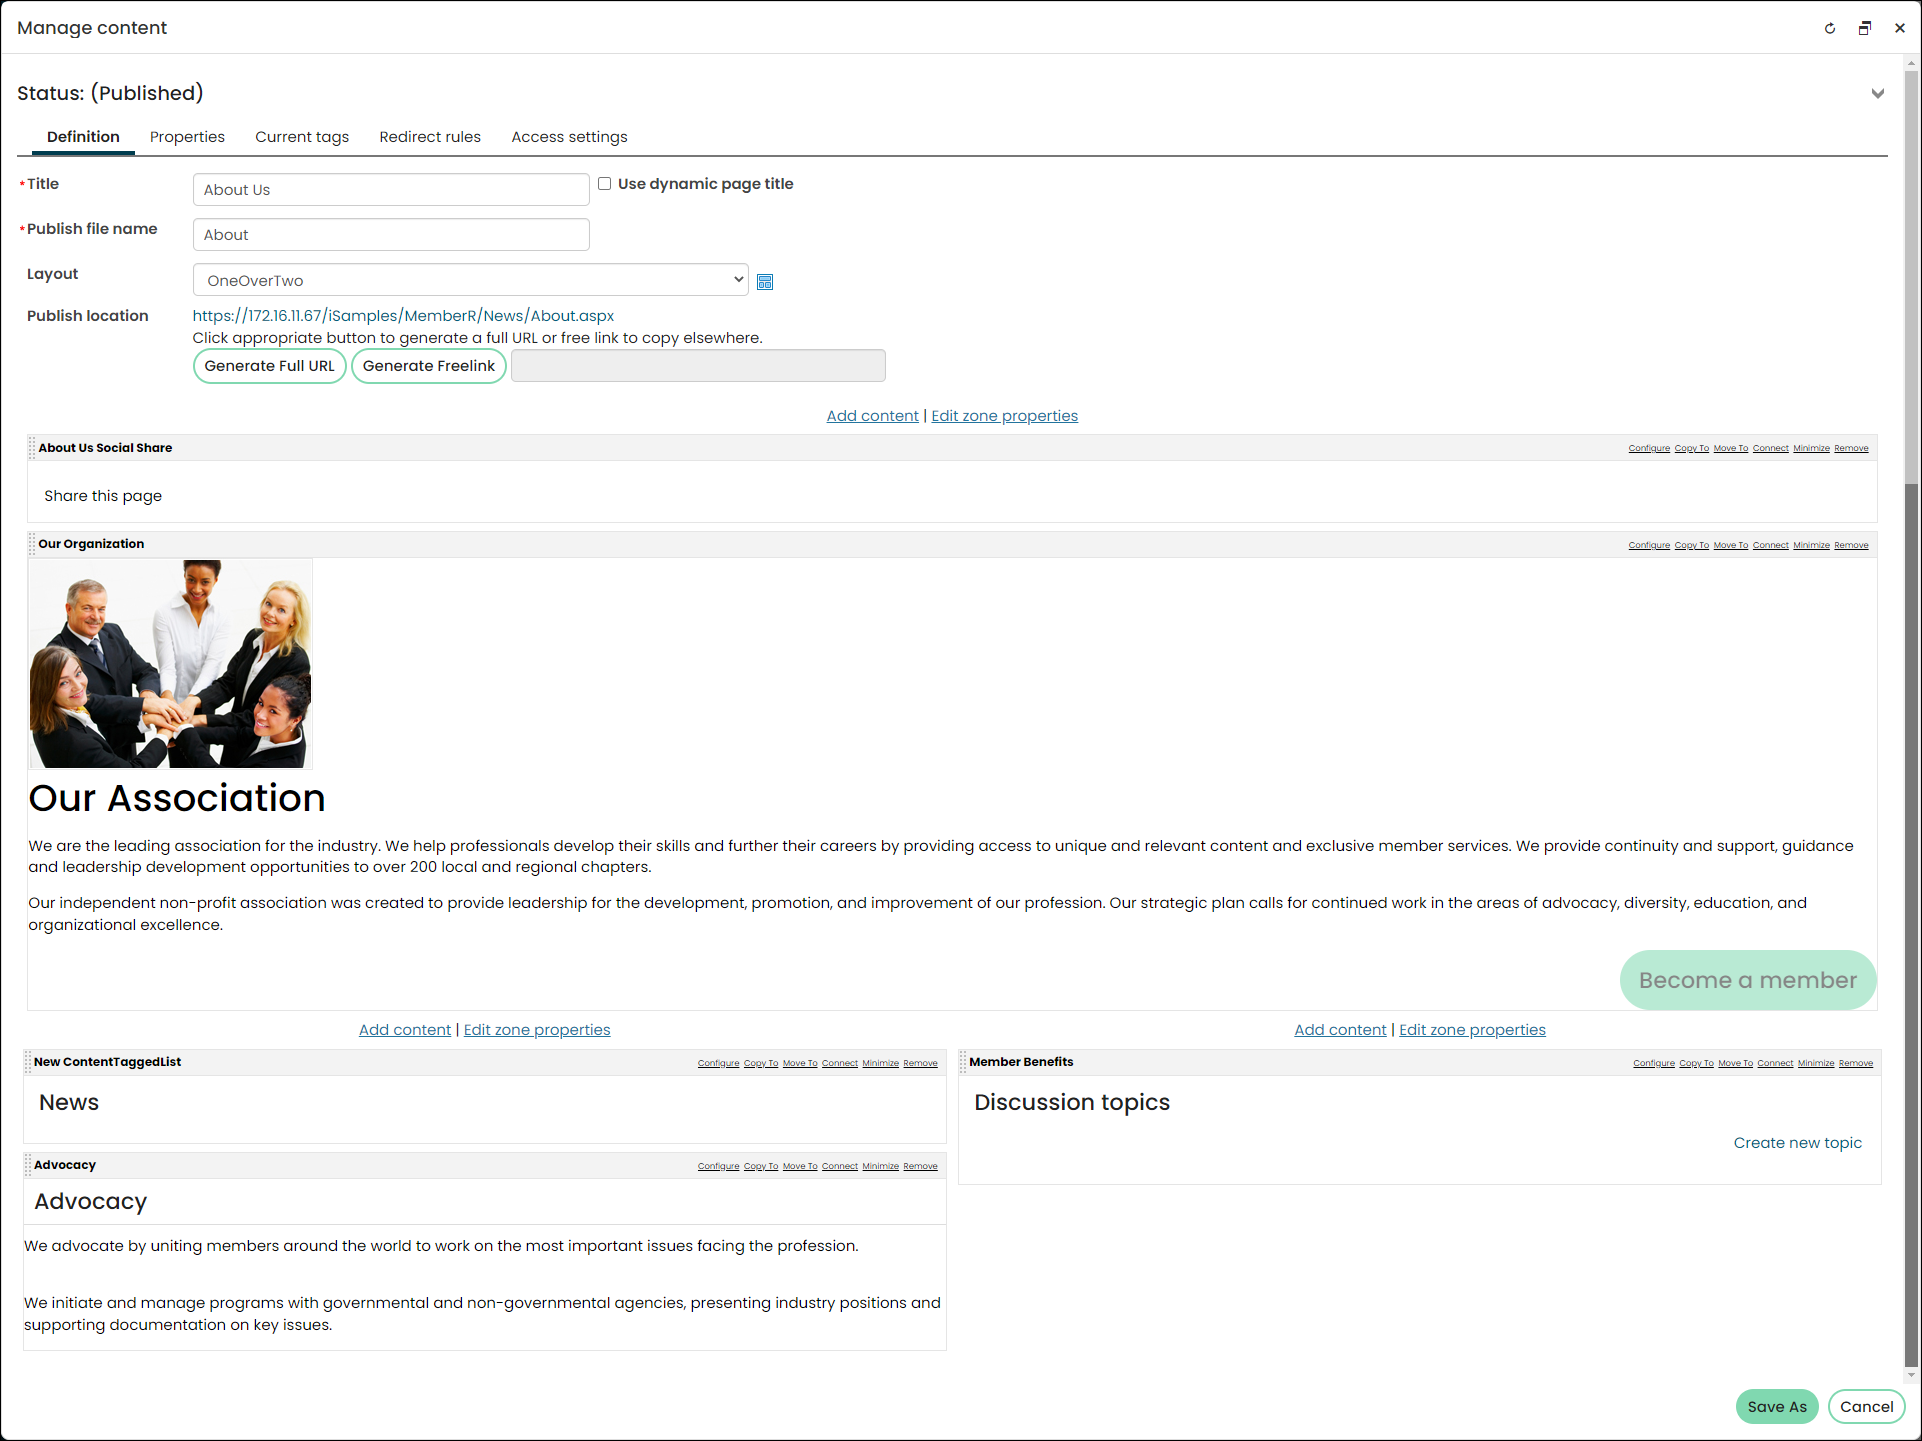The image size is (1922, 1441).
Task: Click the Generate Full URL button
Action: pos(270,366)
